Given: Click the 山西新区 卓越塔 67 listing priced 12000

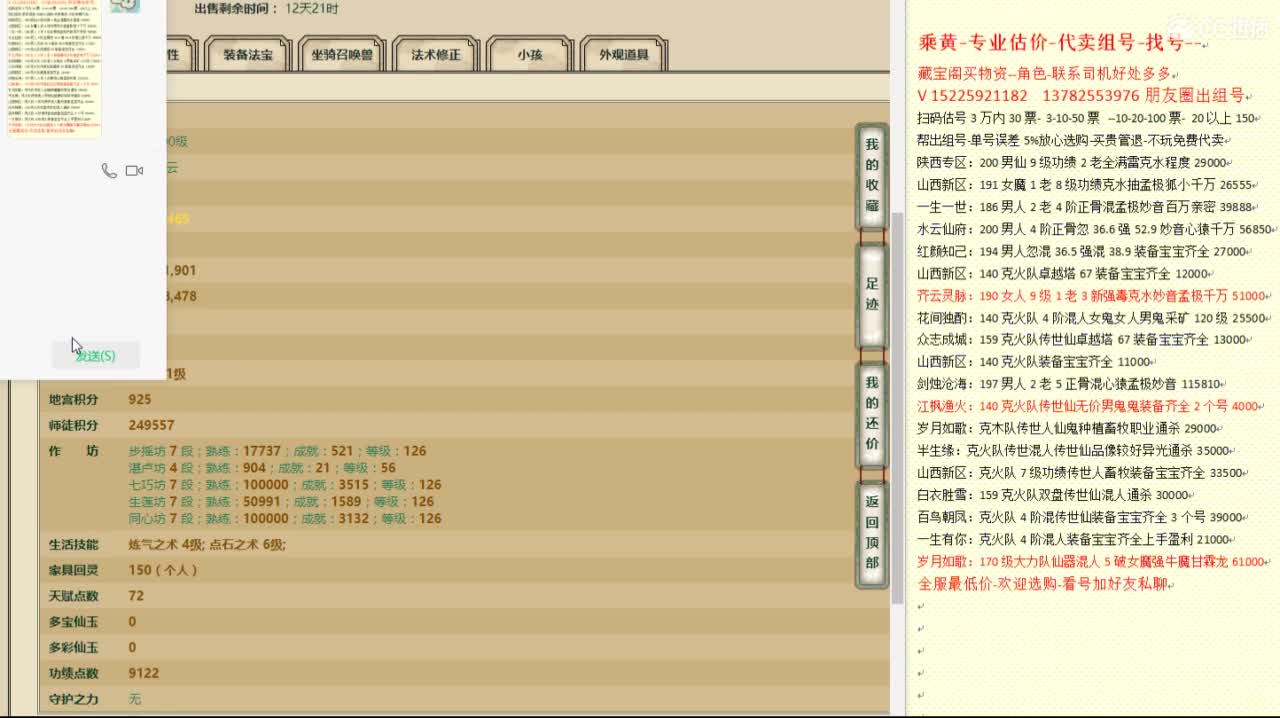Looking at the screenshot, I should pos(1063,273).
